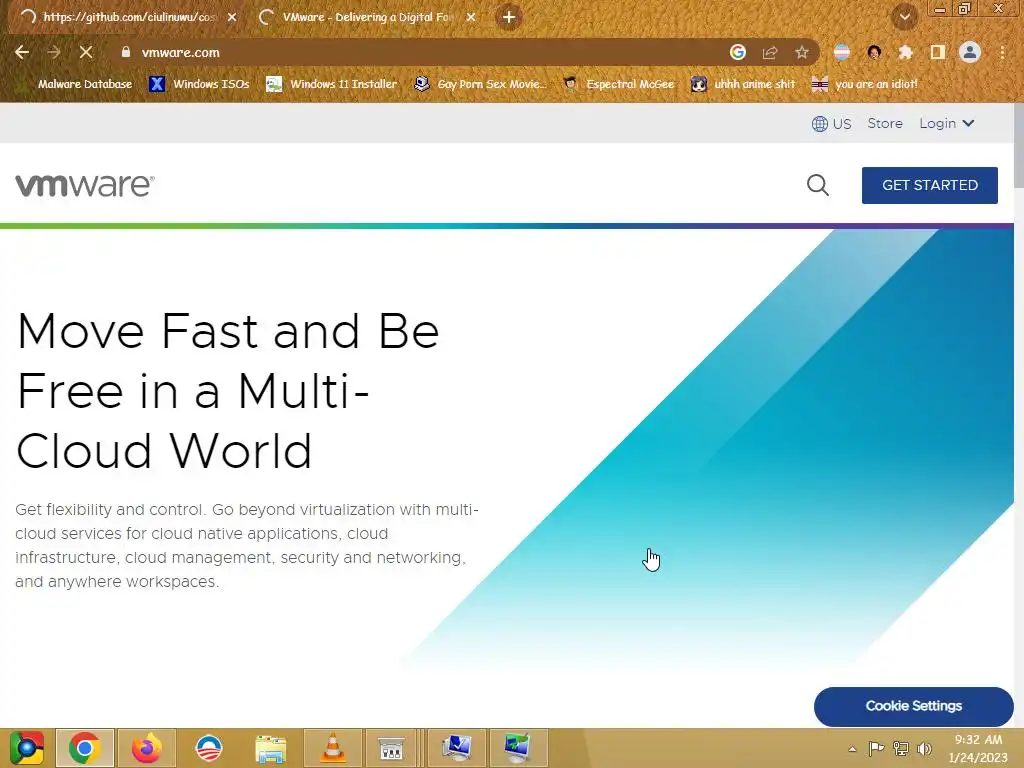This screenshot has width=1024, height=768.
Task: Open the Windows ISOs bookmark
Action: point(199,84)
